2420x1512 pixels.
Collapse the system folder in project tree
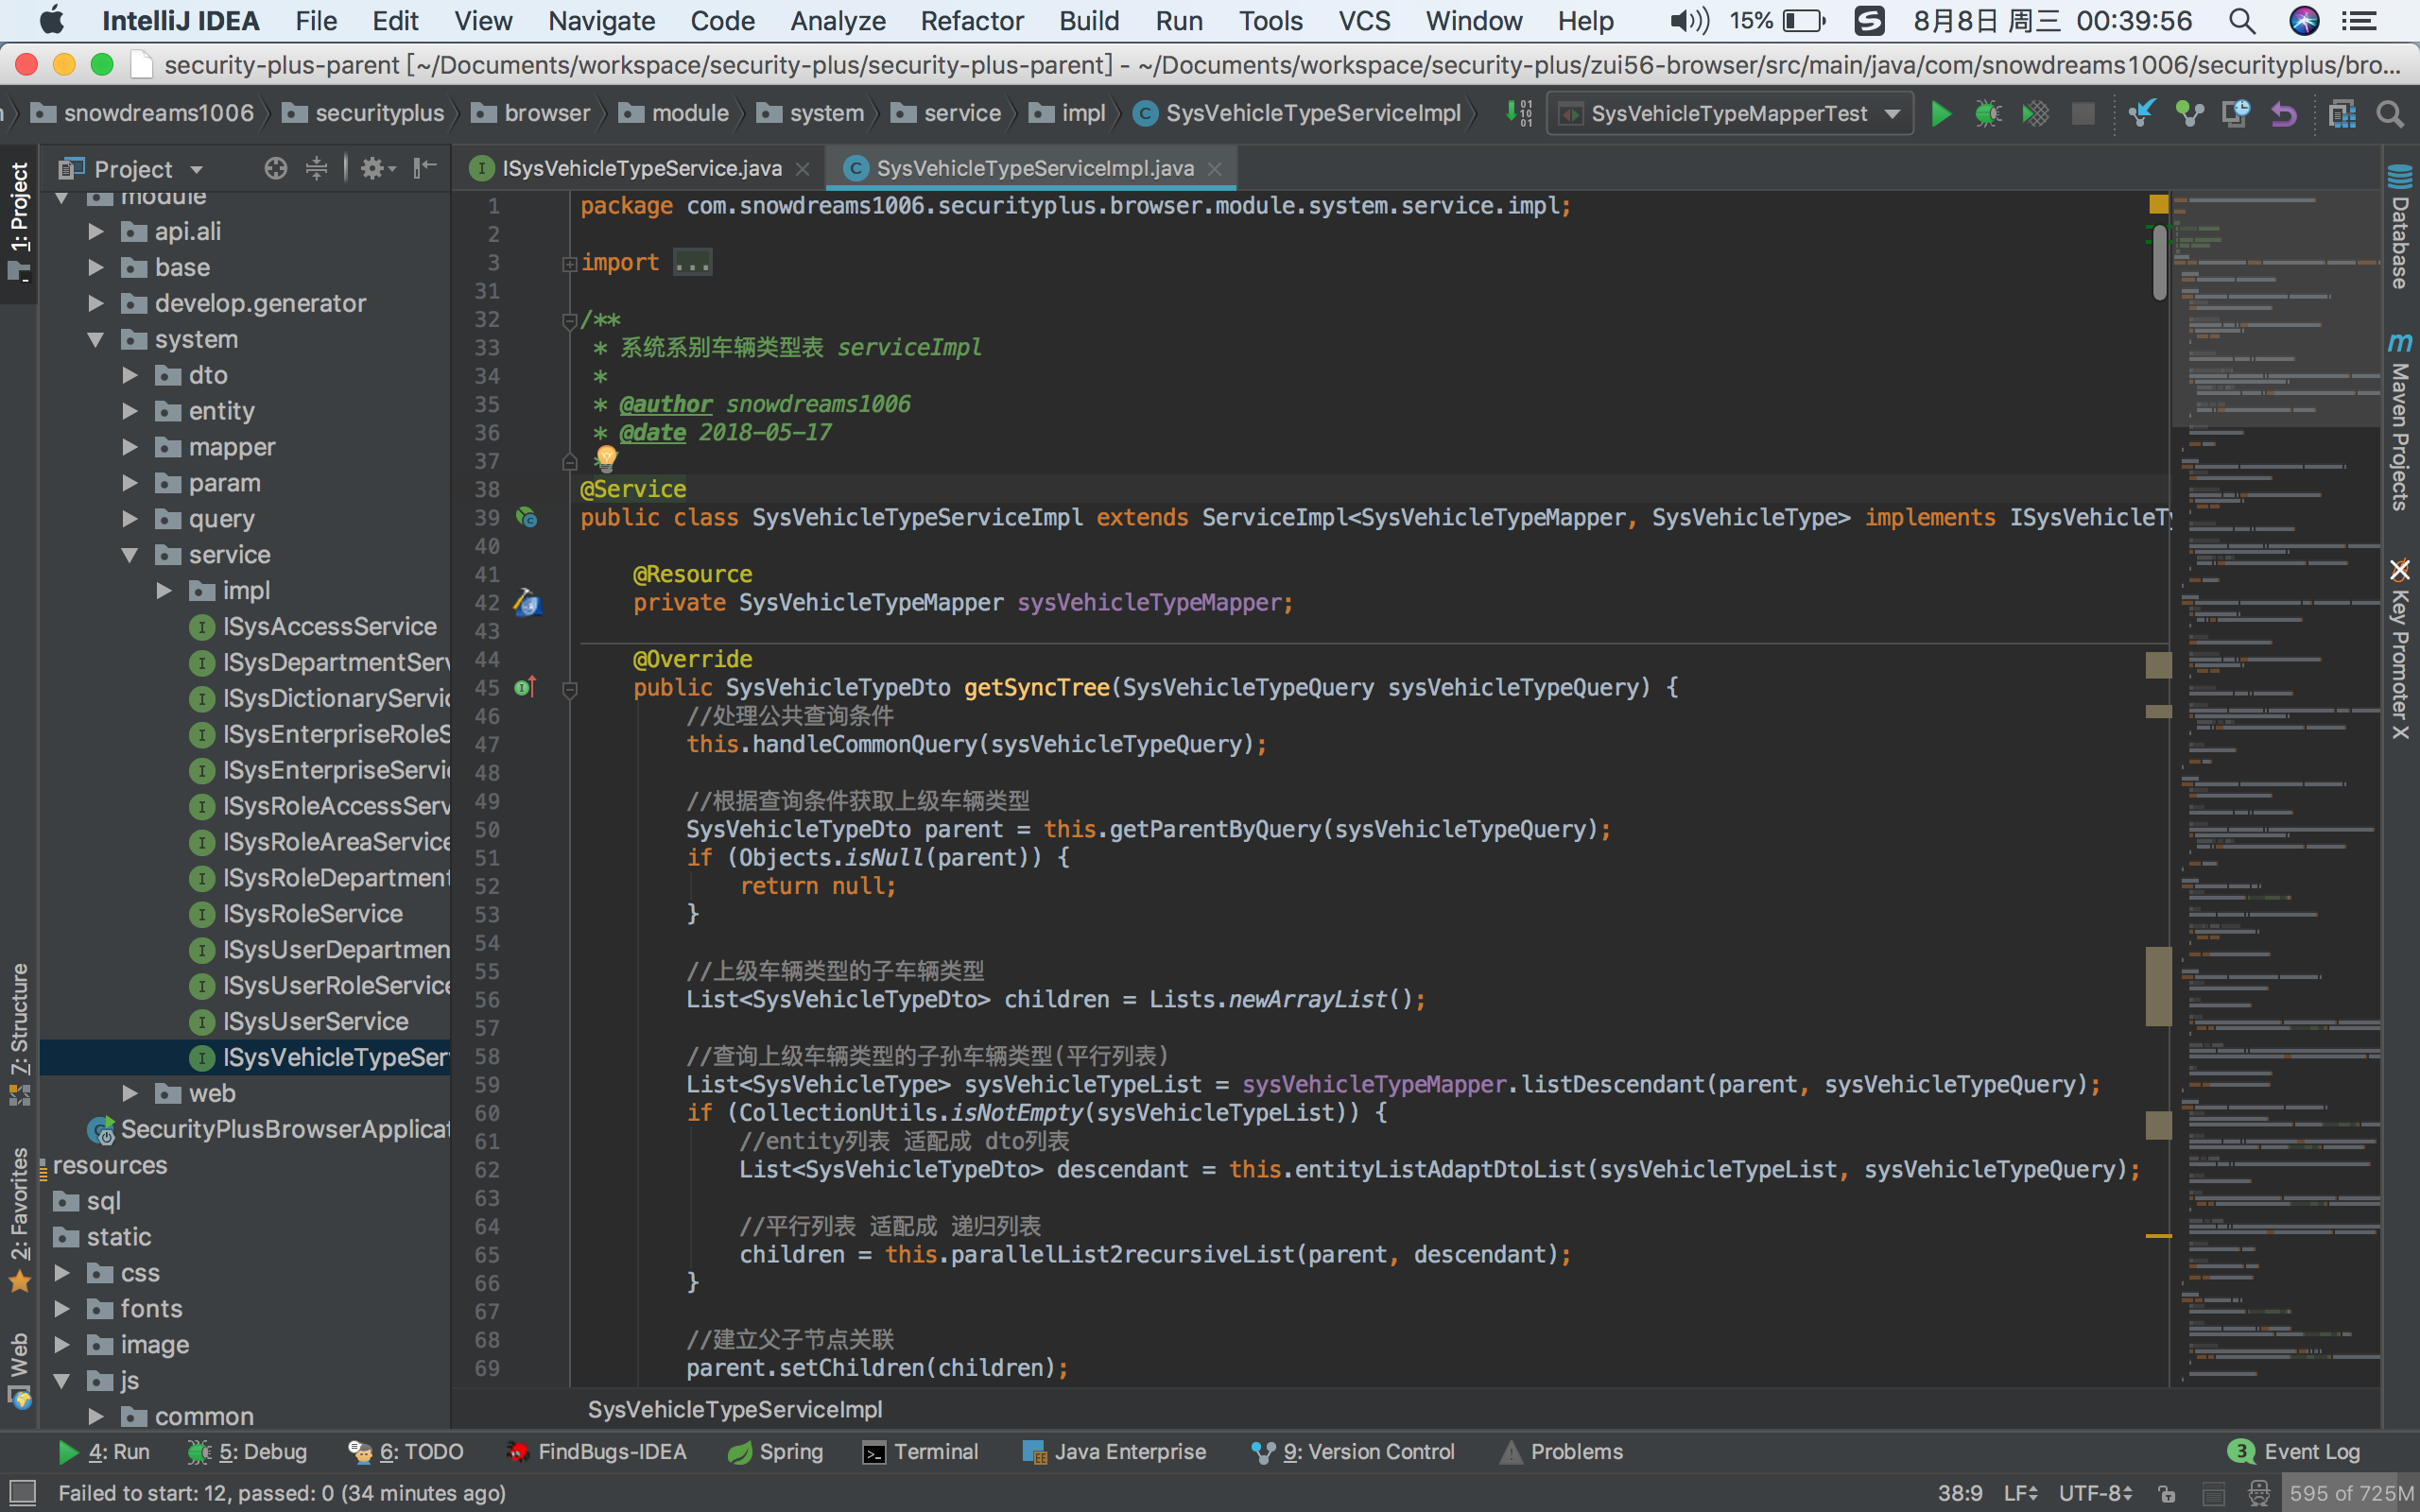pyautogui.click(x=96, y=339)
